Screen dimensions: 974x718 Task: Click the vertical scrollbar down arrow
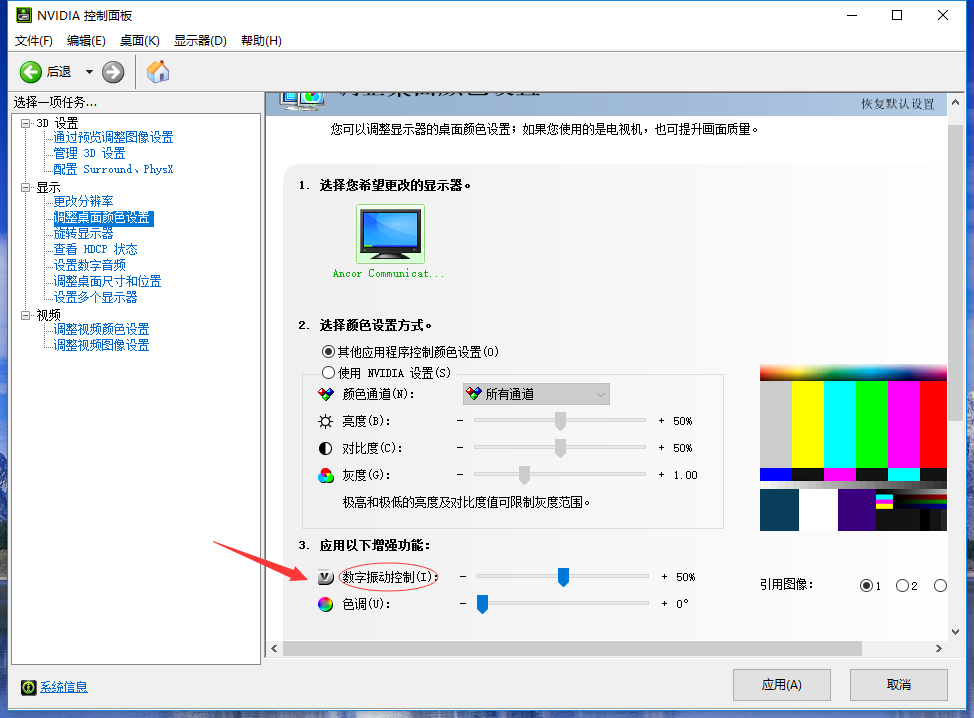coord(955,632)
